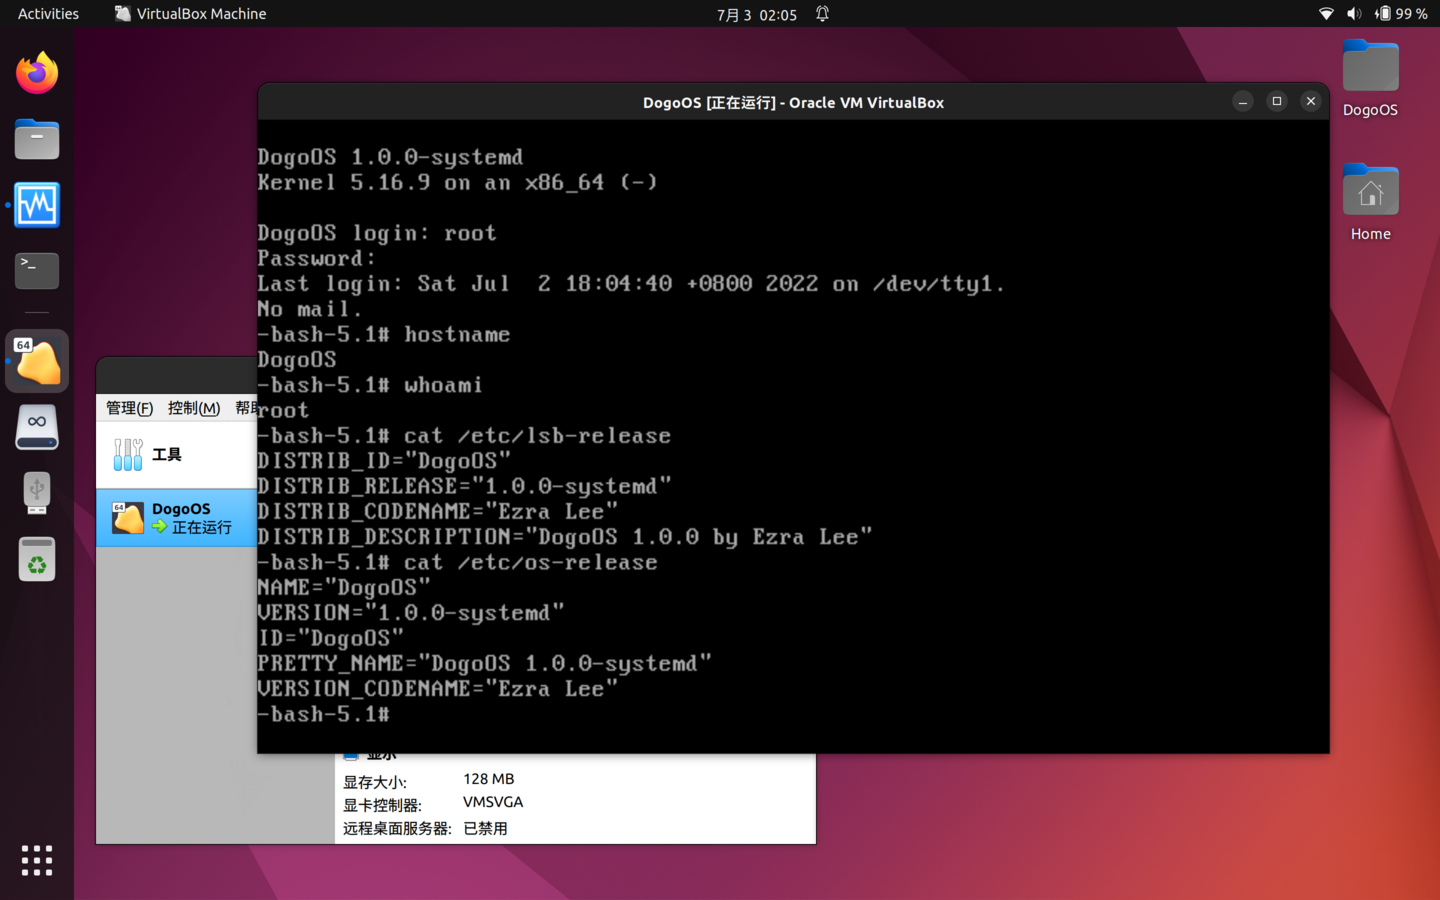
Task: Open the date and time 7月3 02:05 calendar
Action: click(757, 14)
